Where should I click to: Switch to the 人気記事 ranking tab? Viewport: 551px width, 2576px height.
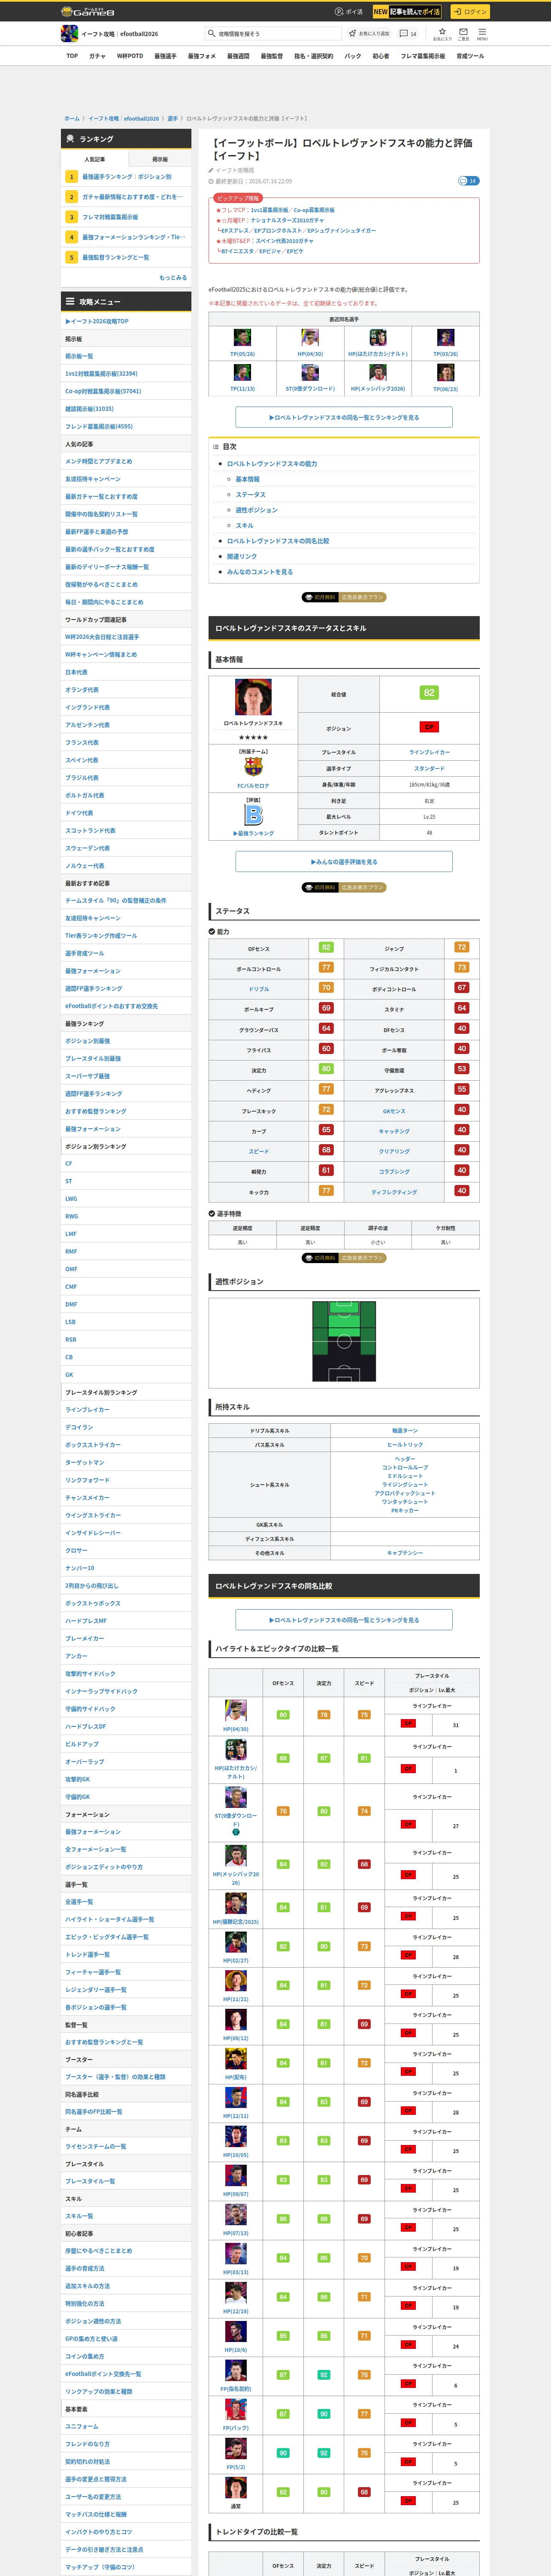click(95, 159)
